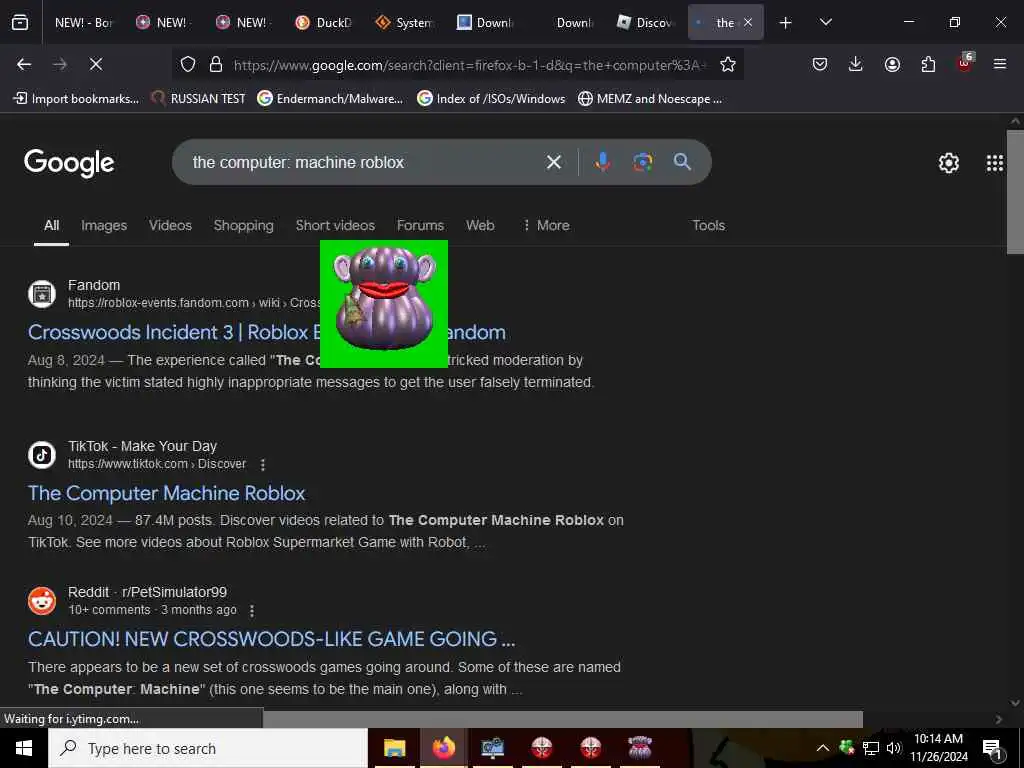Image resolution: width=1024 pixels, height=768 pixels.
Task: Switch to the System browser tab
Action: pos(404,22)
